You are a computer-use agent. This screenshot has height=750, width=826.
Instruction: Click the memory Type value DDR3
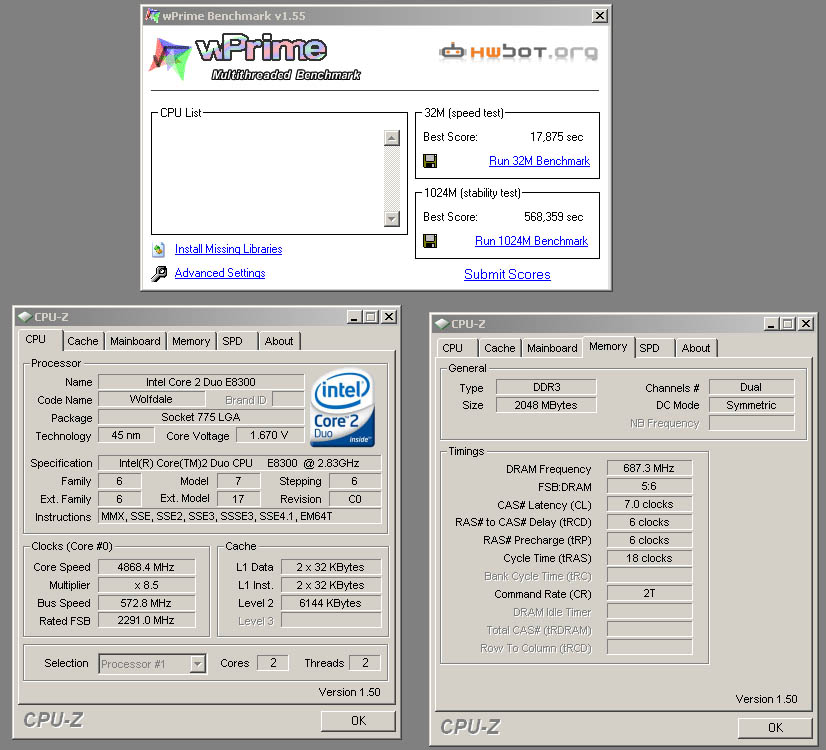[546, 387]
